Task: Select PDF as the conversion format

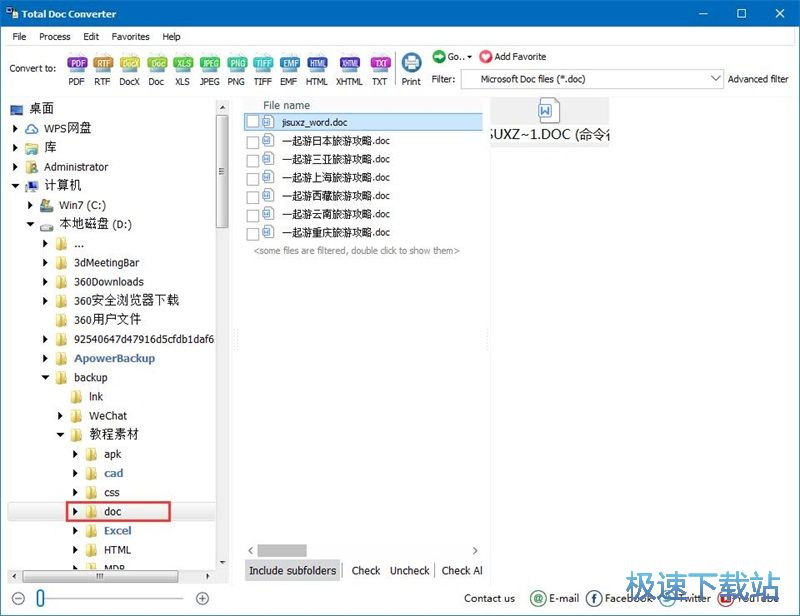Action: [x=77, y=64]
